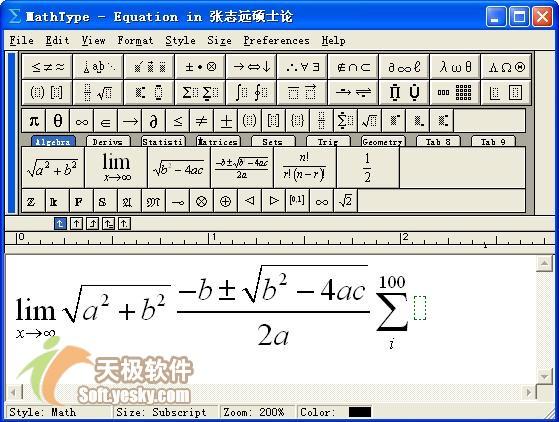
Task: Open the subscript and superscript templates palette
Action: 149,93
